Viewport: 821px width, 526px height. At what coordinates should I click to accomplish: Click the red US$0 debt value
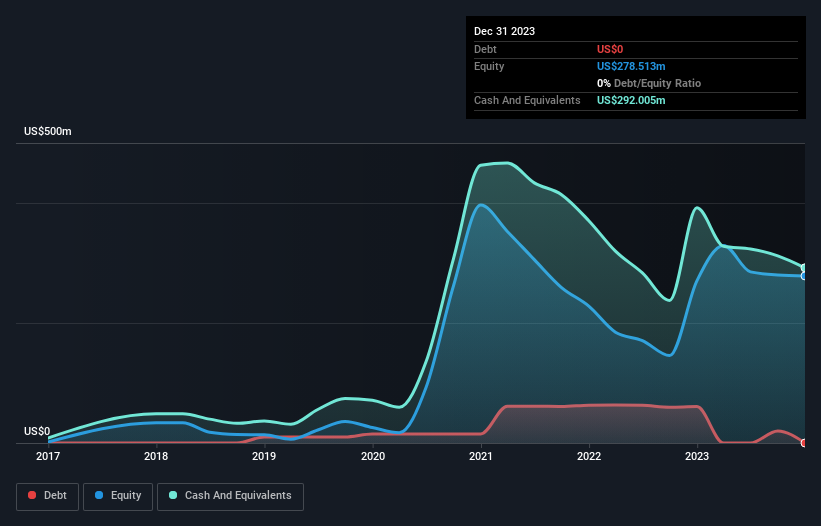coord(610,49)
